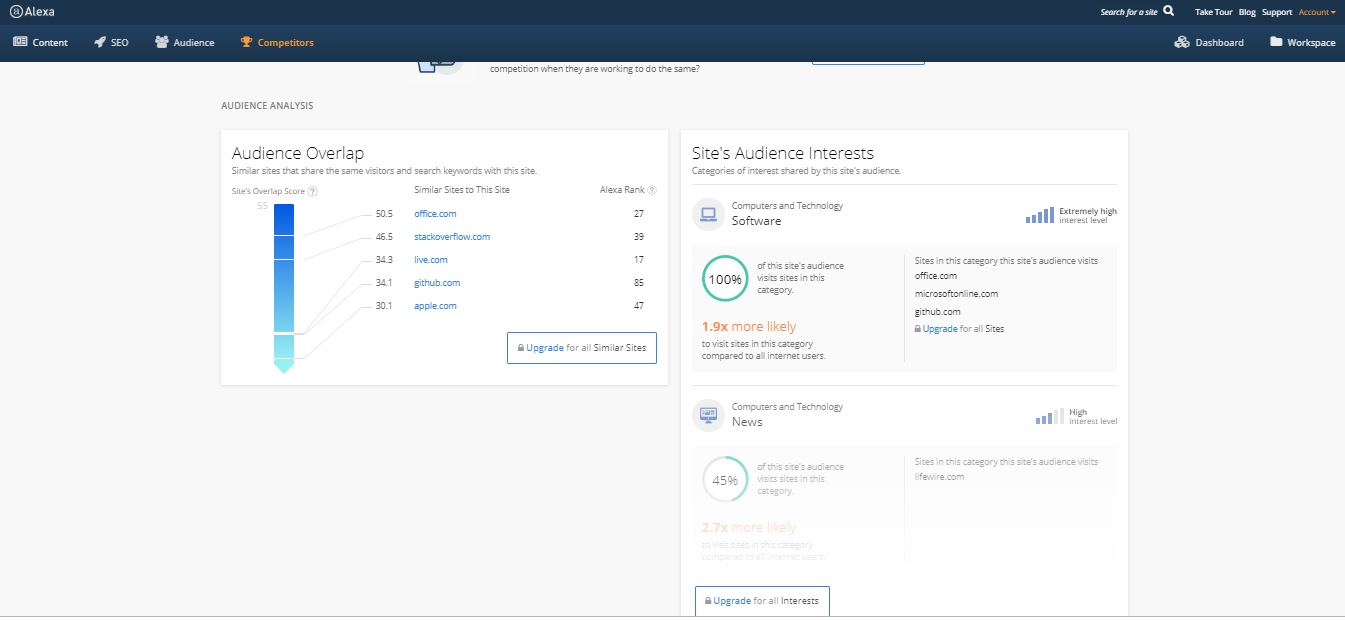Click the Audience Overlap heading

coord(298,153)
